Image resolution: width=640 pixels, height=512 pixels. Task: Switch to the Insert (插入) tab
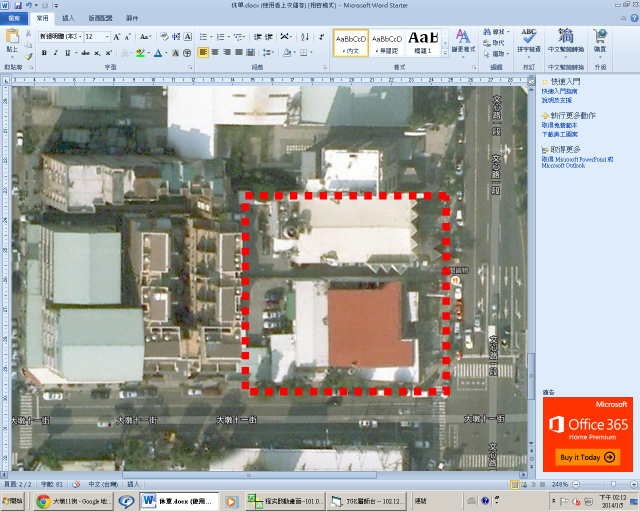click(x=68, y=18)
